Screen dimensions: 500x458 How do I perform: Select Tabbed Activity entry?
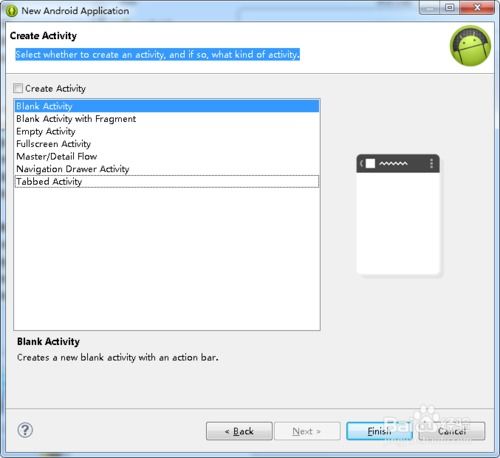pos(167,182)
